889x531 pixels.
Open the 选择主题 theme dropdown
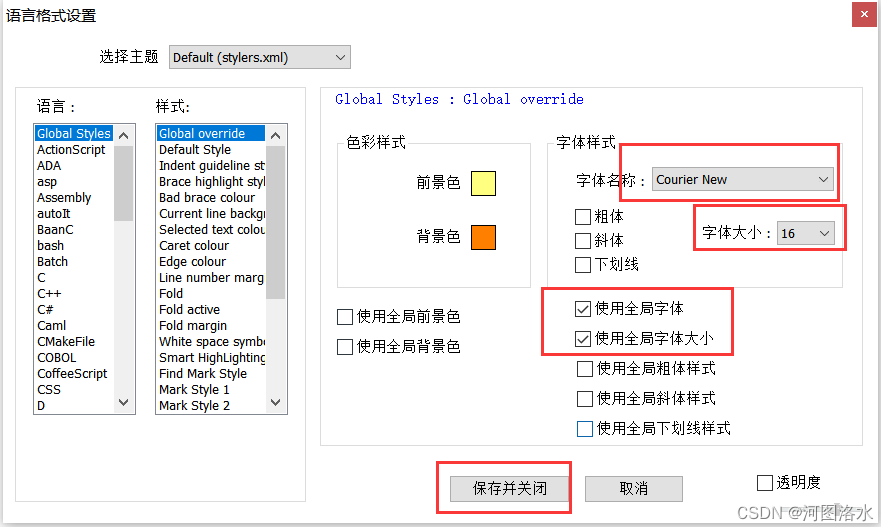[260, 58]
